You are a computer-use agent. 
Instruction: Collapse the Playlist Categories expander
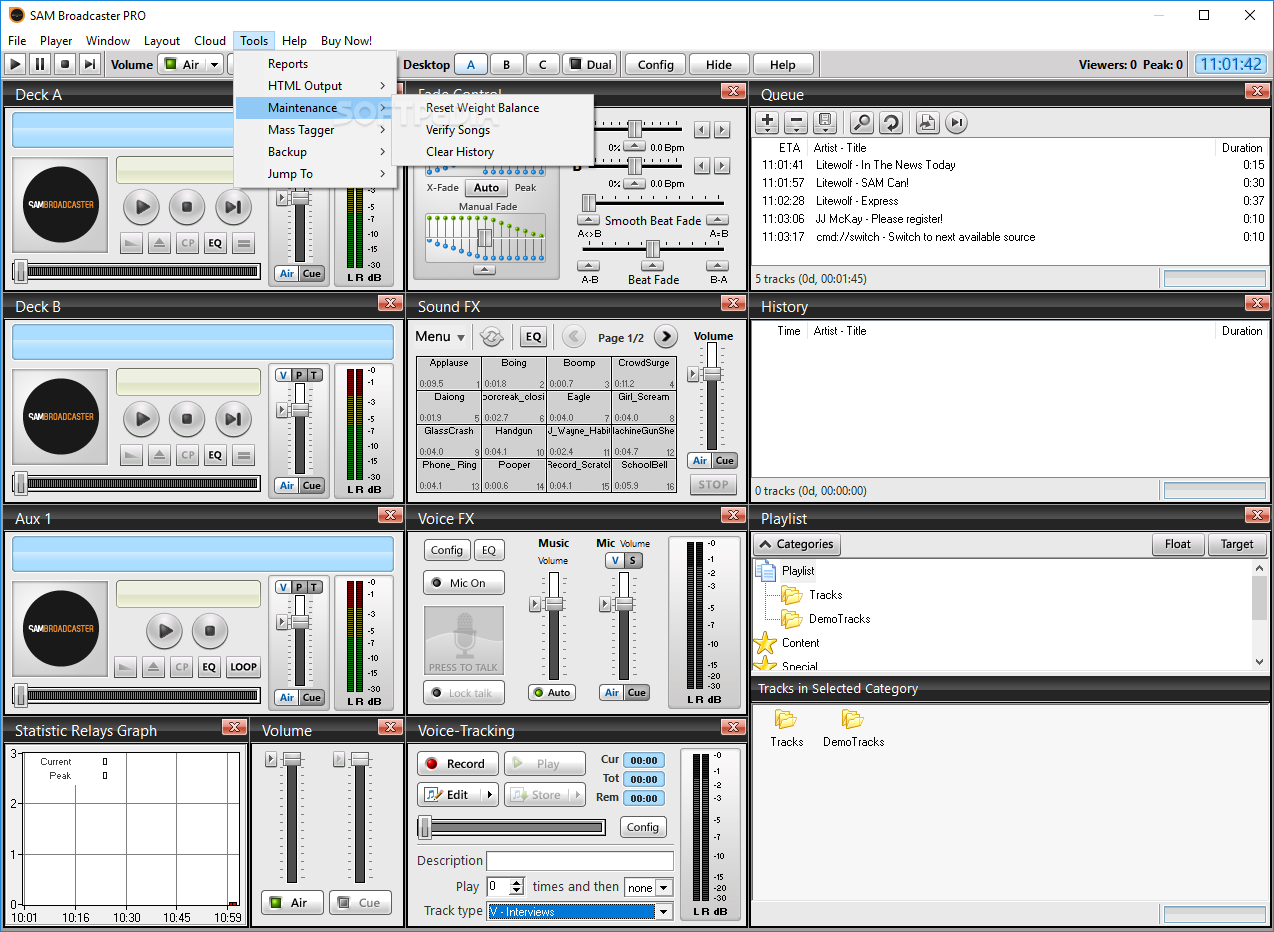797,544
